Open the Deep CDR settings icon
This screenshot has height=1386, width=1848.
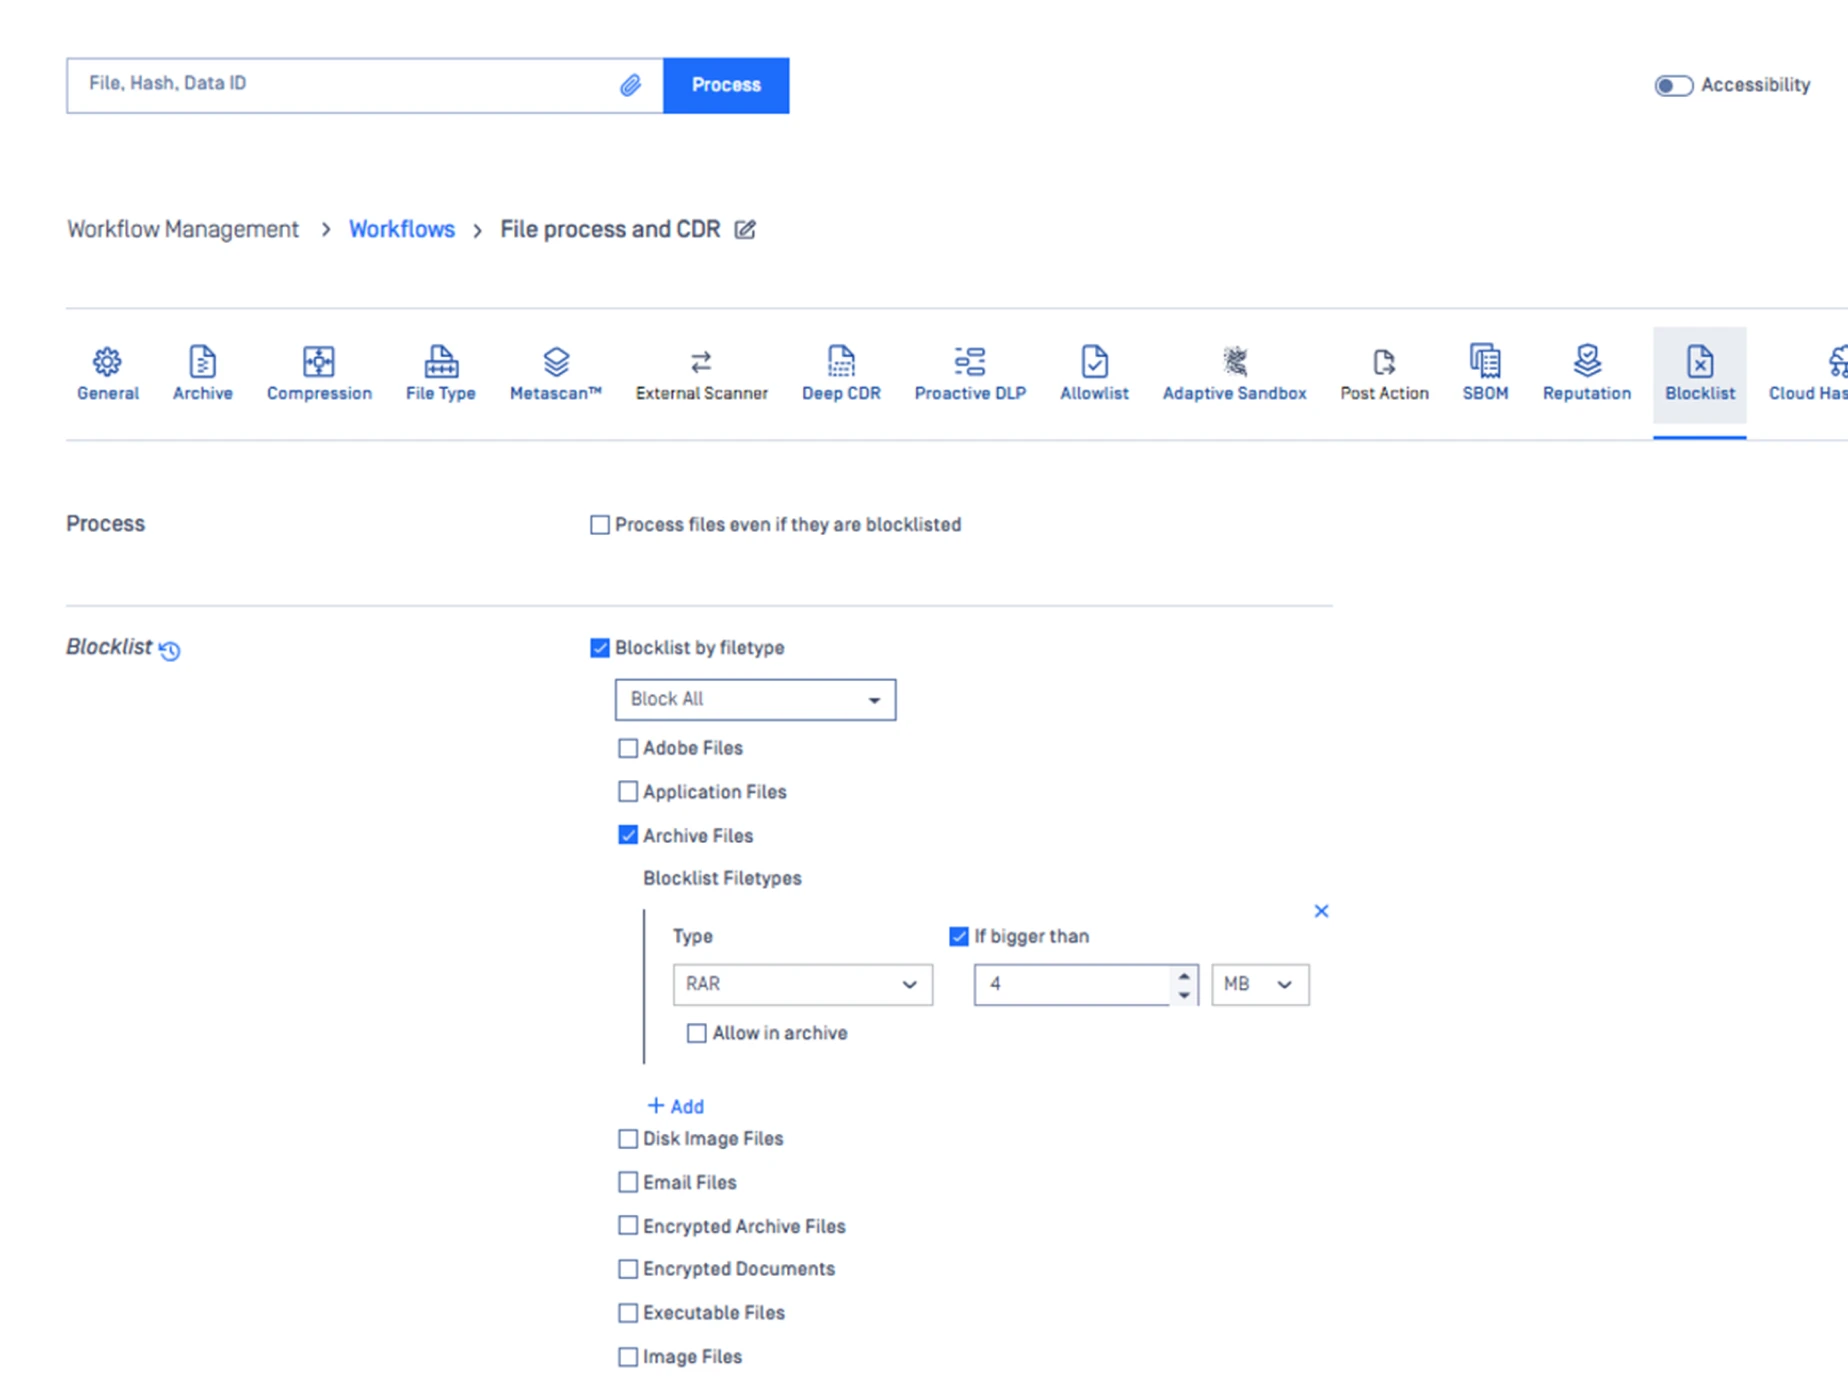click(841, 361)
